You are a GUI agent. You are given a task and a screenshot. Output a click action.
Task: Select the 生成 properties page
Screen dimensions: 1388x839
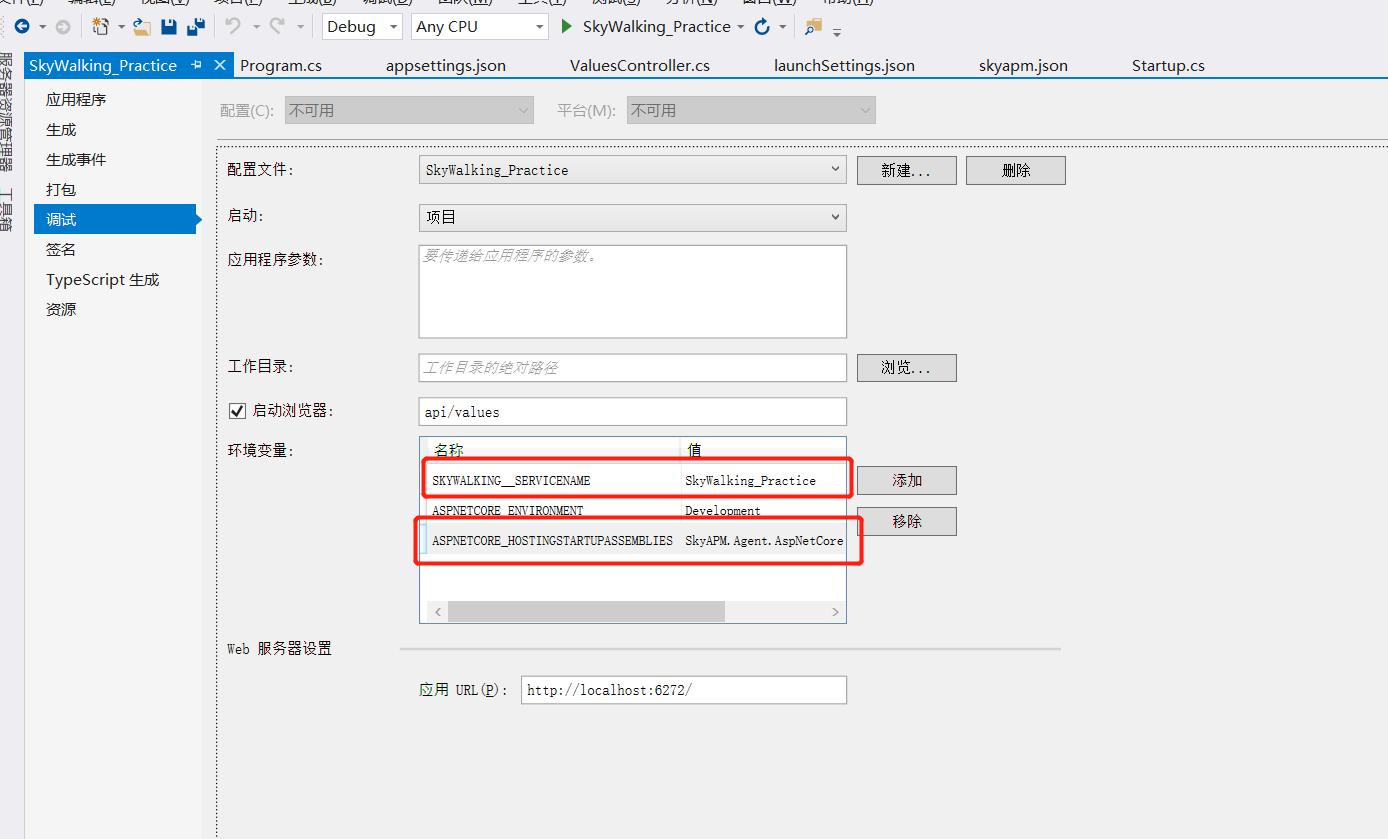click(116, 130)
